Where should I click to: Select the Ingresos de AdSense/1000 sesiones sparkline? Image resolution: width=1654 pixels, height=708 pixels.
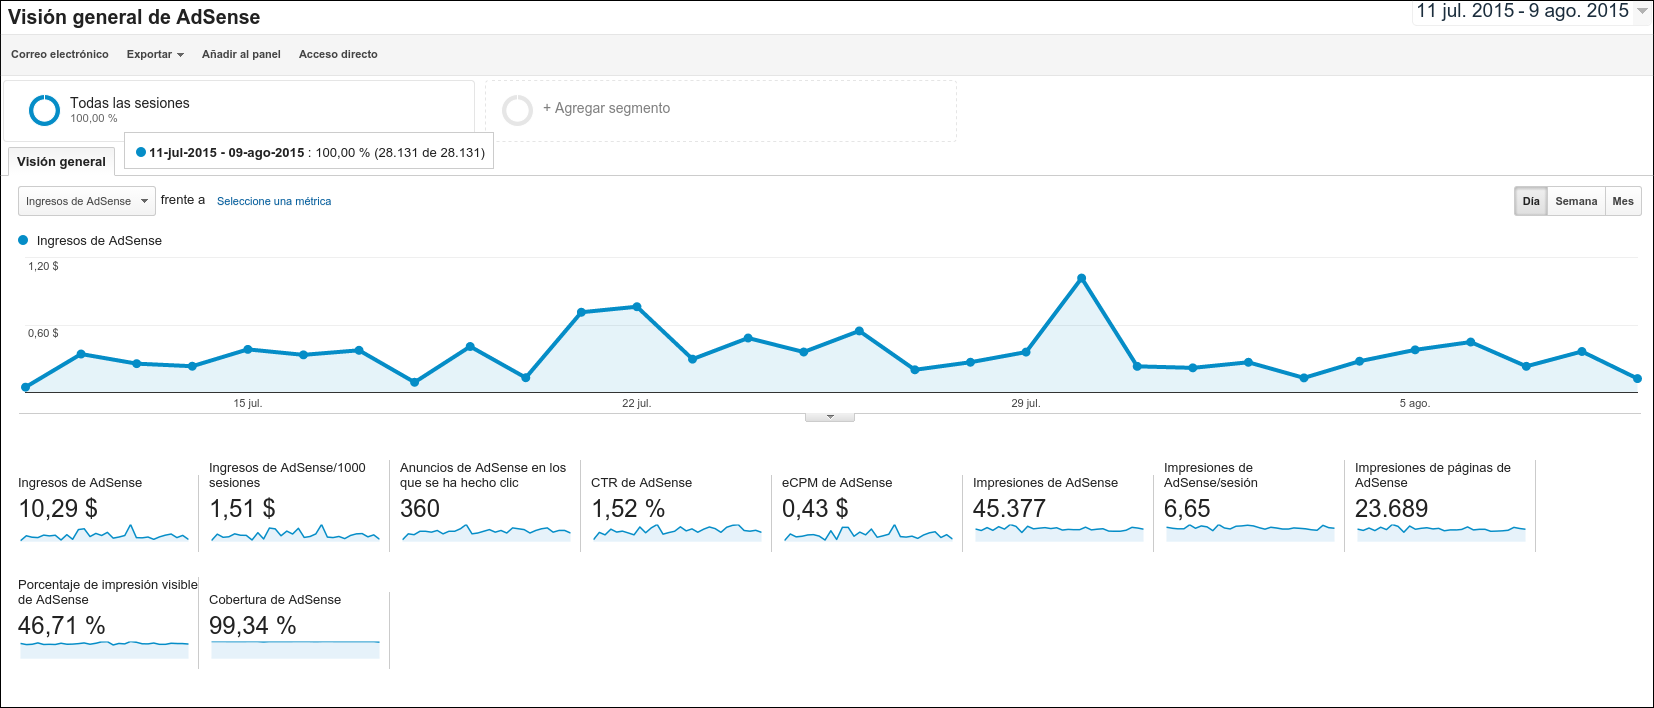(x=295, y=534)
